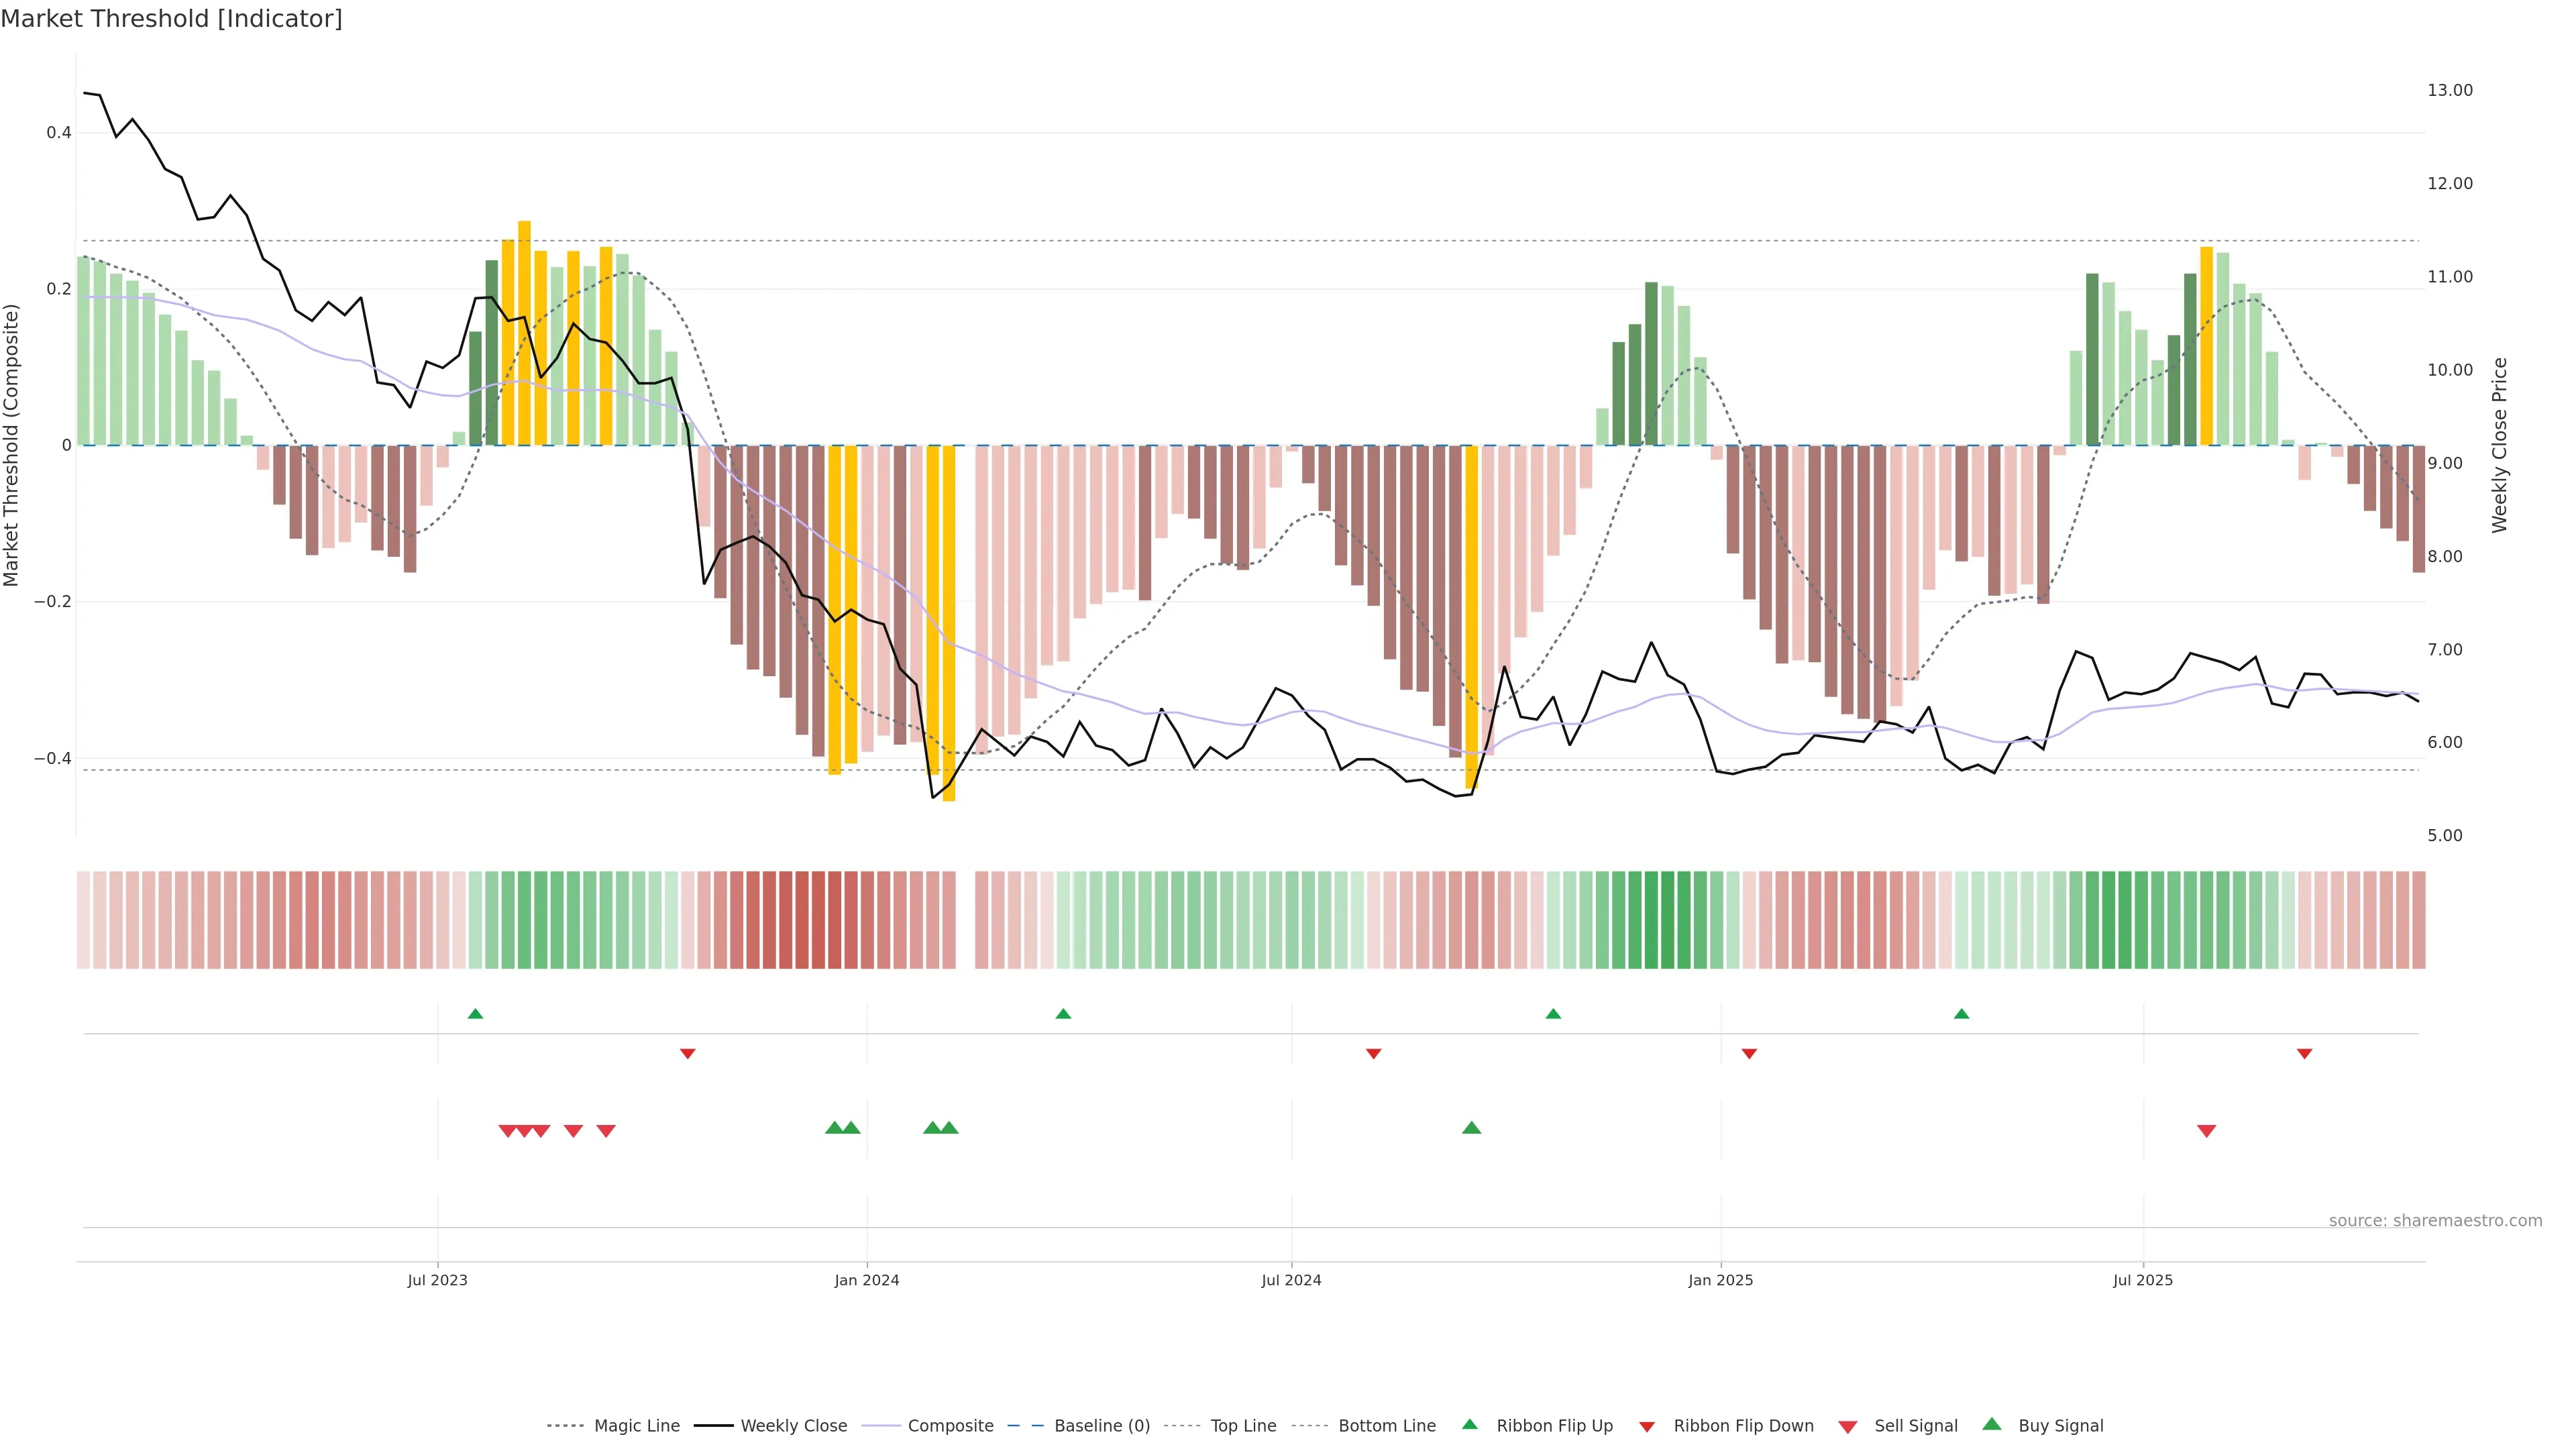2576x1449 pixels.
Task: Click first Ribbon Flip Up marker after Jul 2023
Action: 475,1014
